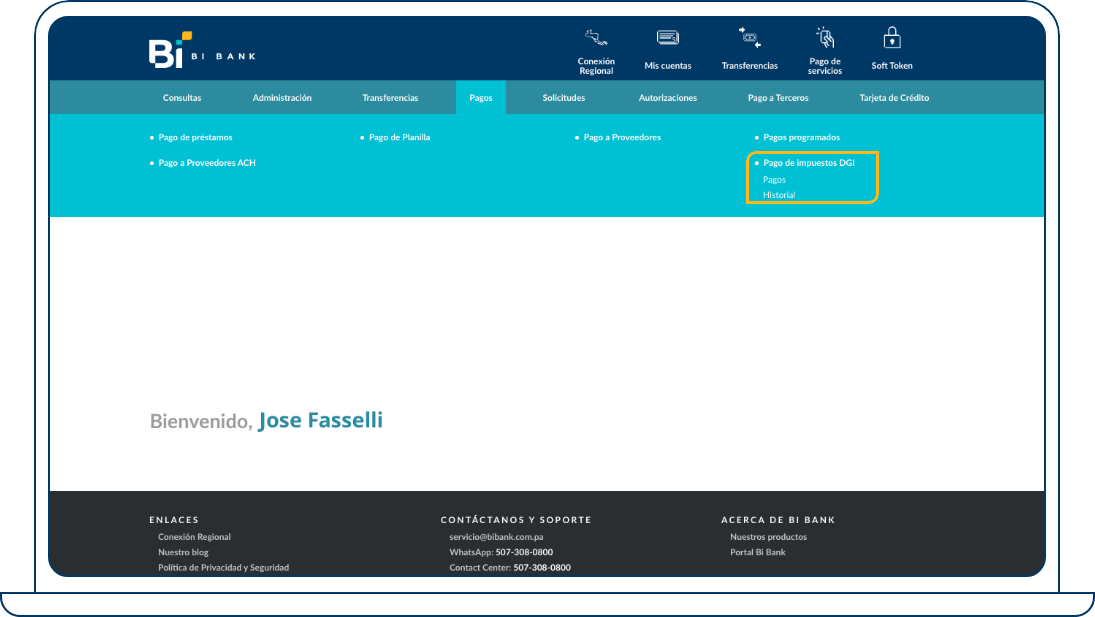Expand Pago de impuestos DGI item
This screenshot has width=1095, height=617.
(x=808, y=162)
